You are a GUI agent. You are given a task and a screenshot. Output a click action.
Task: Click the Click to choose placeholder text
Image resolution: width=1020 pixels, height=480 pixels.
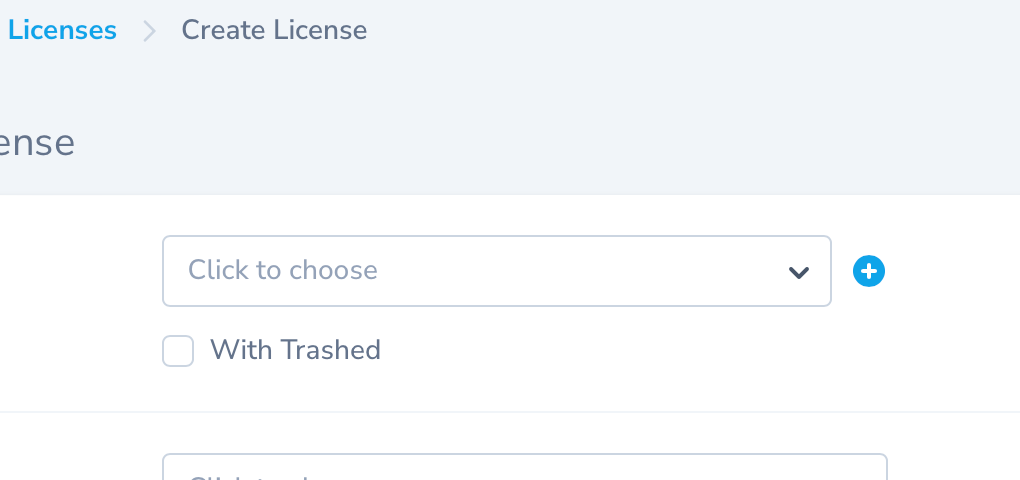tap(283, 270)
